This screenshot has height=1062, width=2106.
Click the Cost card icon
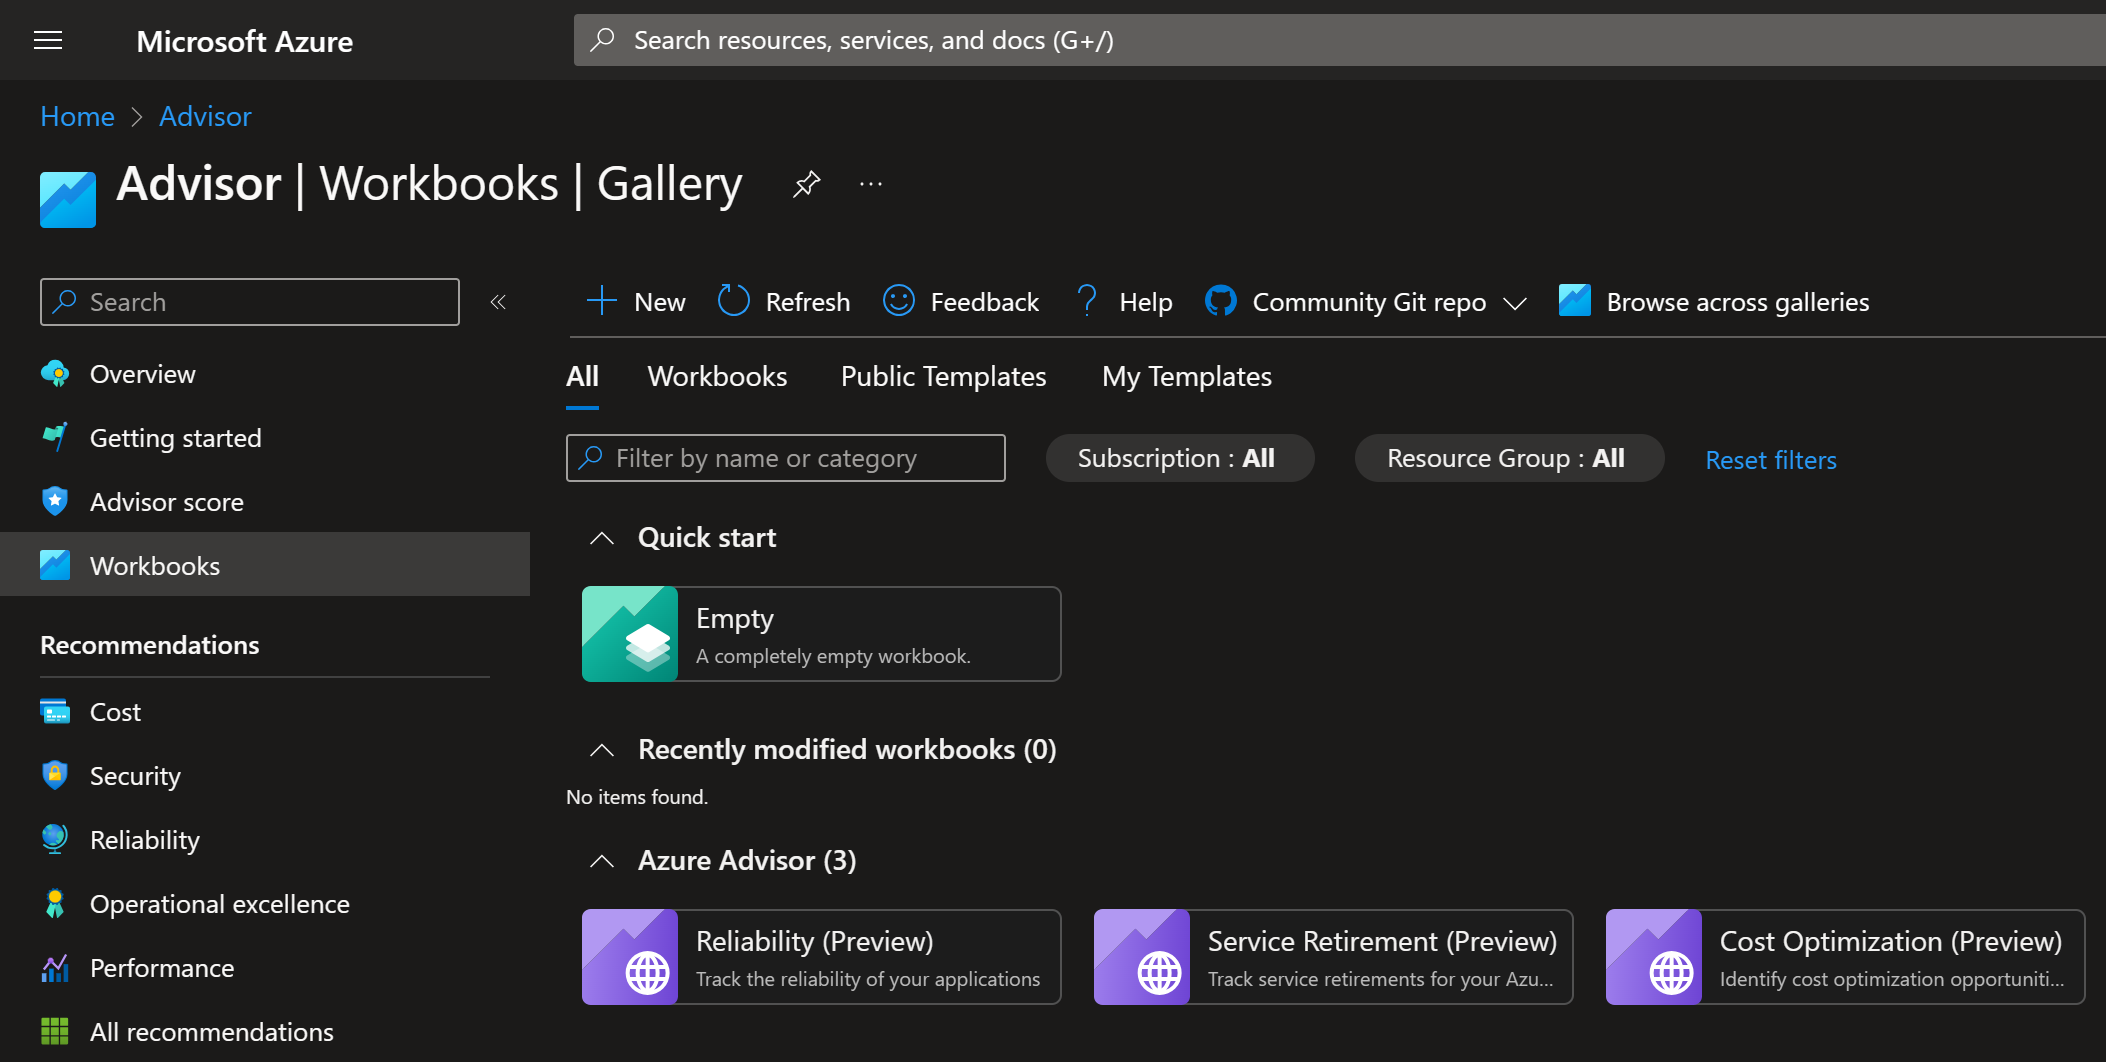[x=55, y=712]
